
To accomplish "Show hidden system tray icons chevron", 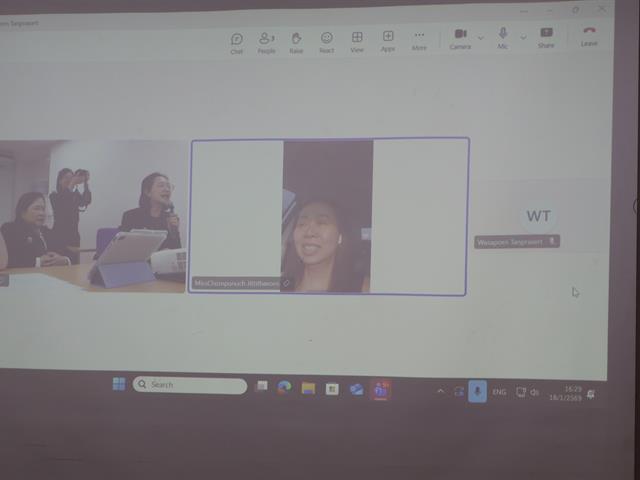I will (x=441, y=391).
